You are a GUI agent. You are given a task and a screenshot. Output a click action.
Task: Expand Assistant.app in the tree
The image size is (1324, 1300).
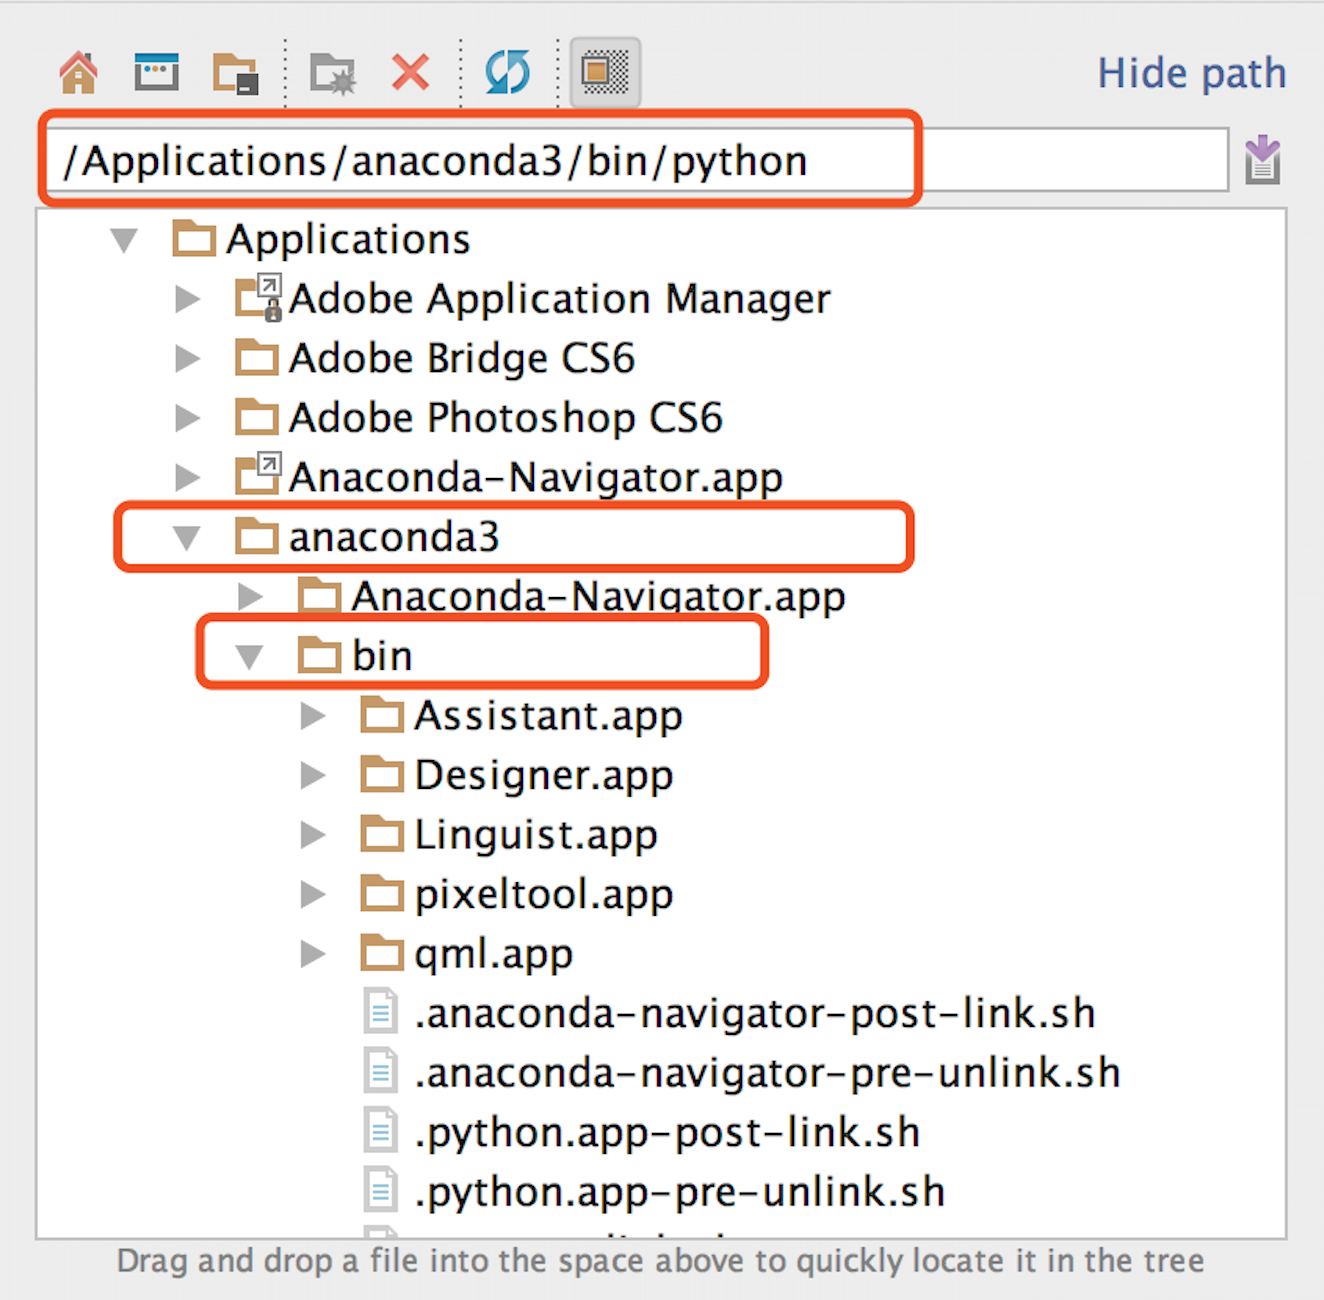[313, 715]
